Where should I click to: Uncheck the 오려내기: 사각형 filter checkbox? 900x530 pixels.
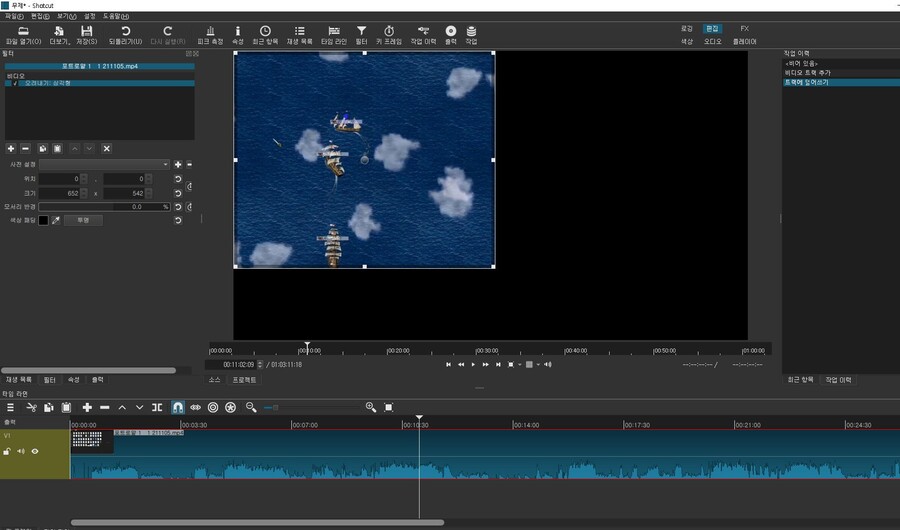(x=15, y=83)
